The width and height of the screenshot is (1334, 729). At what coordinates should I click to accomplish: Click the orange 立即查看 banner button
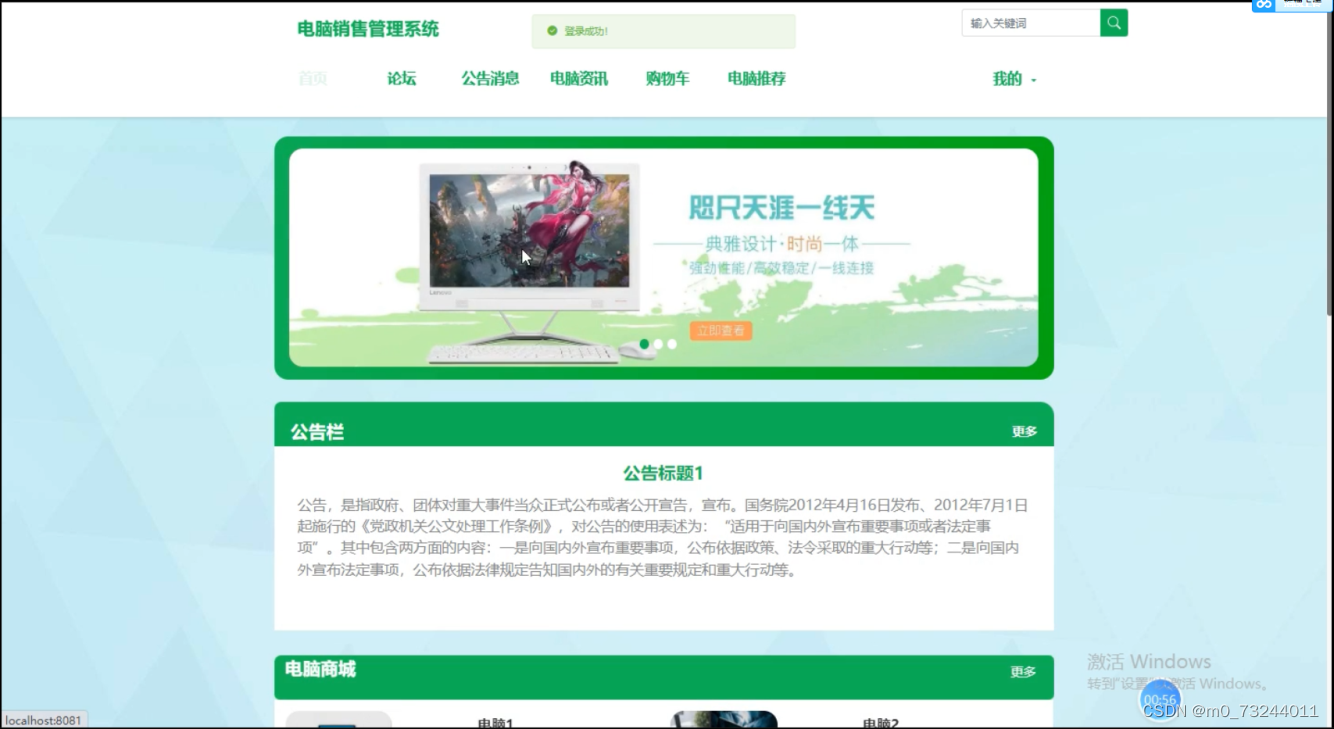[x=720, y=330]
